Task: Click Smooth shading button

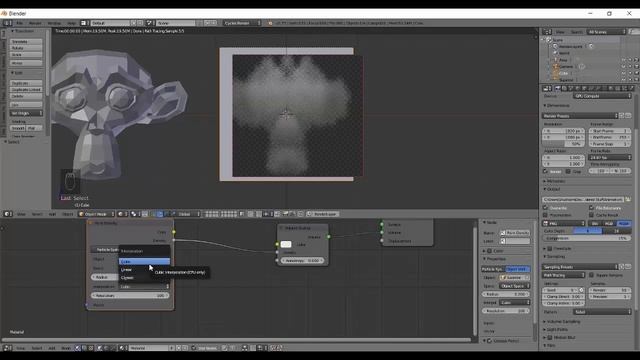Action: coord(18,128)
